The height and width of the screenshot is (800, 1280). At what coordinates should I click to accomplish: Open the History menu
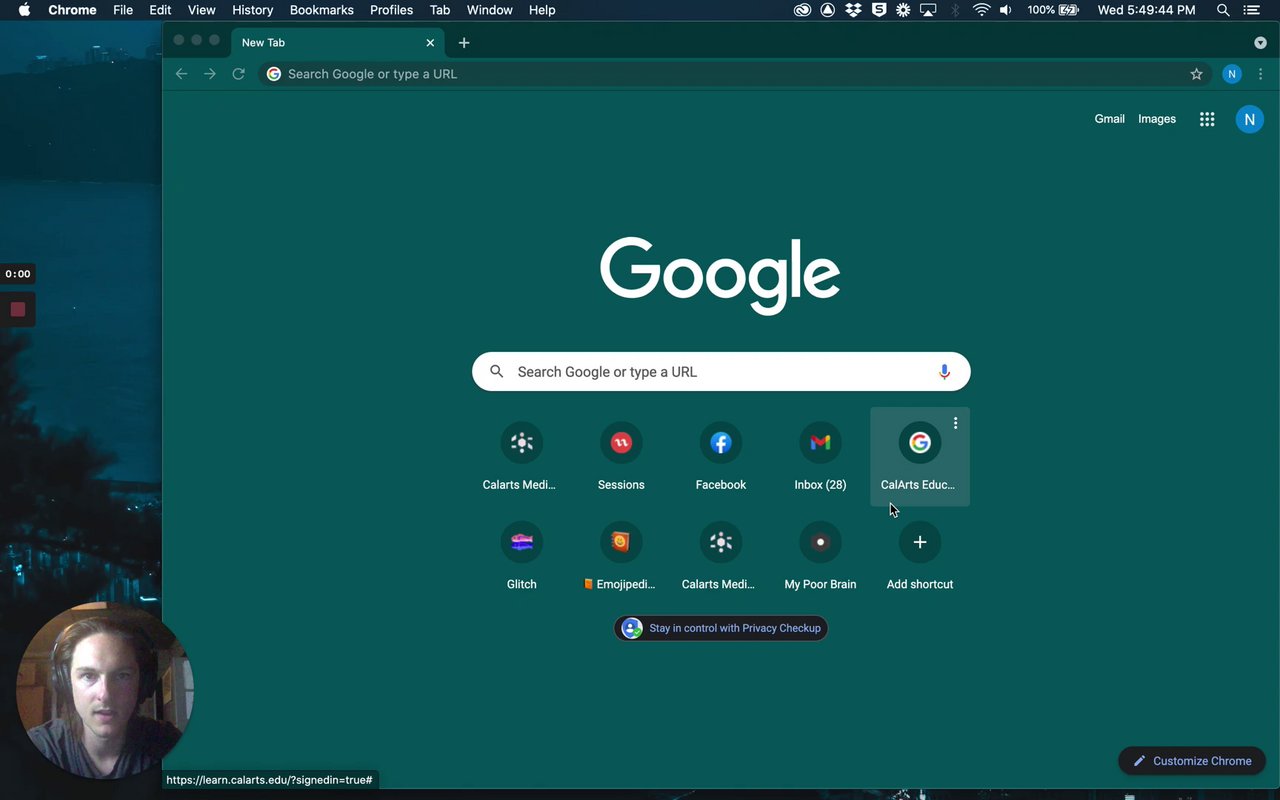click(252, 10)
